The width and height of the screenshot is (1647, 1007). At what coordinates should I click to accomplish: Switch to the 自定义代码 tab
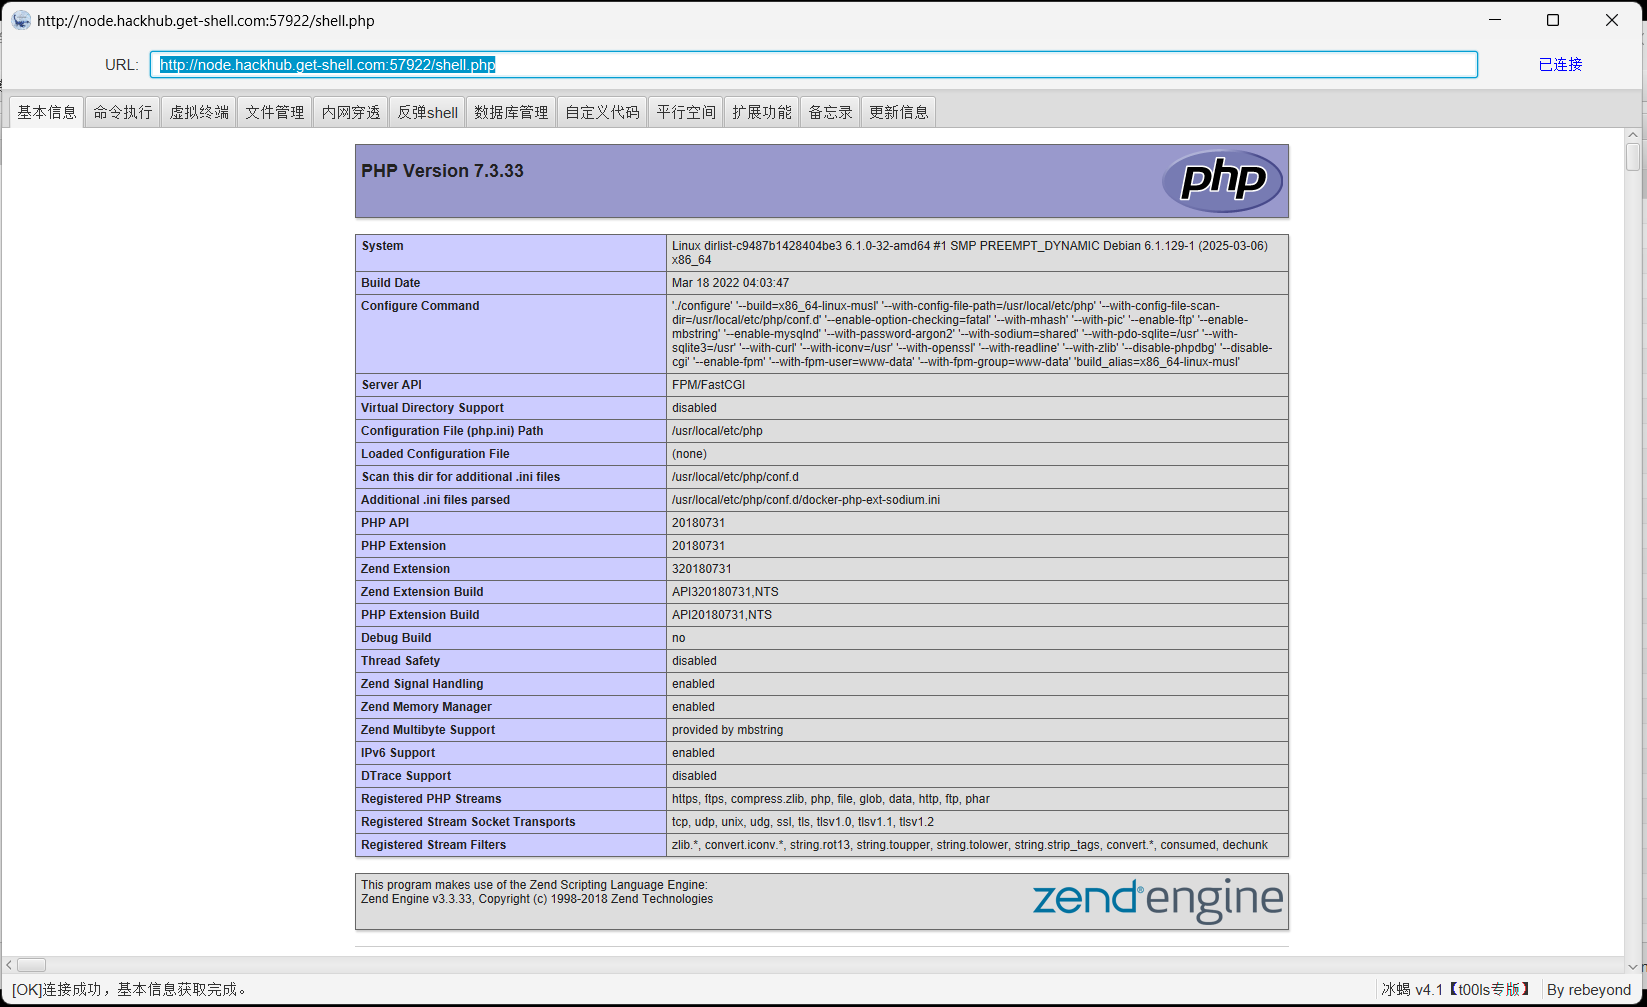[602, 112]
